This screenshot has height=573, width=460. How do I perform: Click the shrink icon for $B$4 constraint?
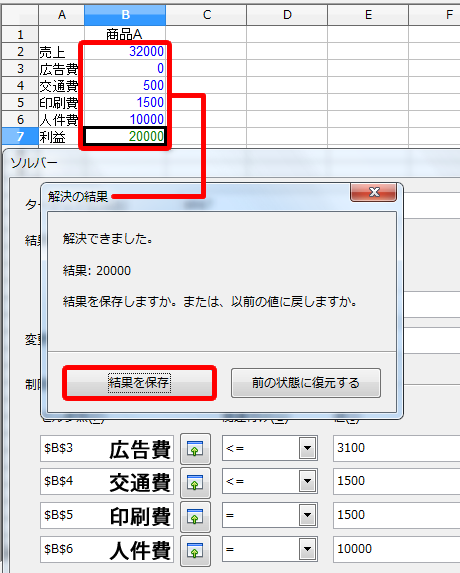coord(195,482)
